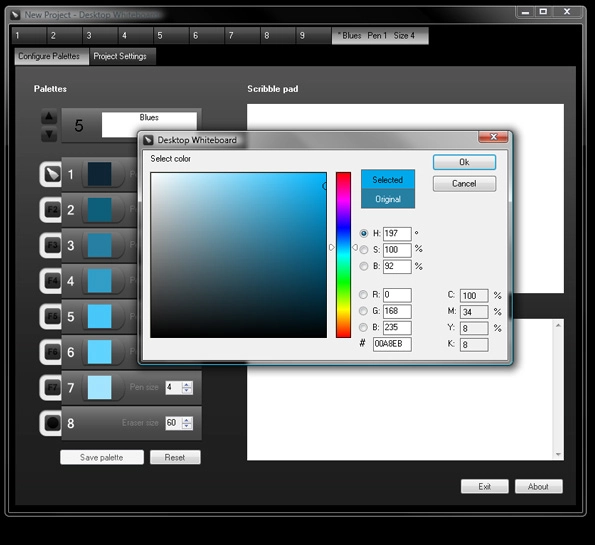Increase pen size for pen 7
The image size is (595, 545).
[187, 384]
